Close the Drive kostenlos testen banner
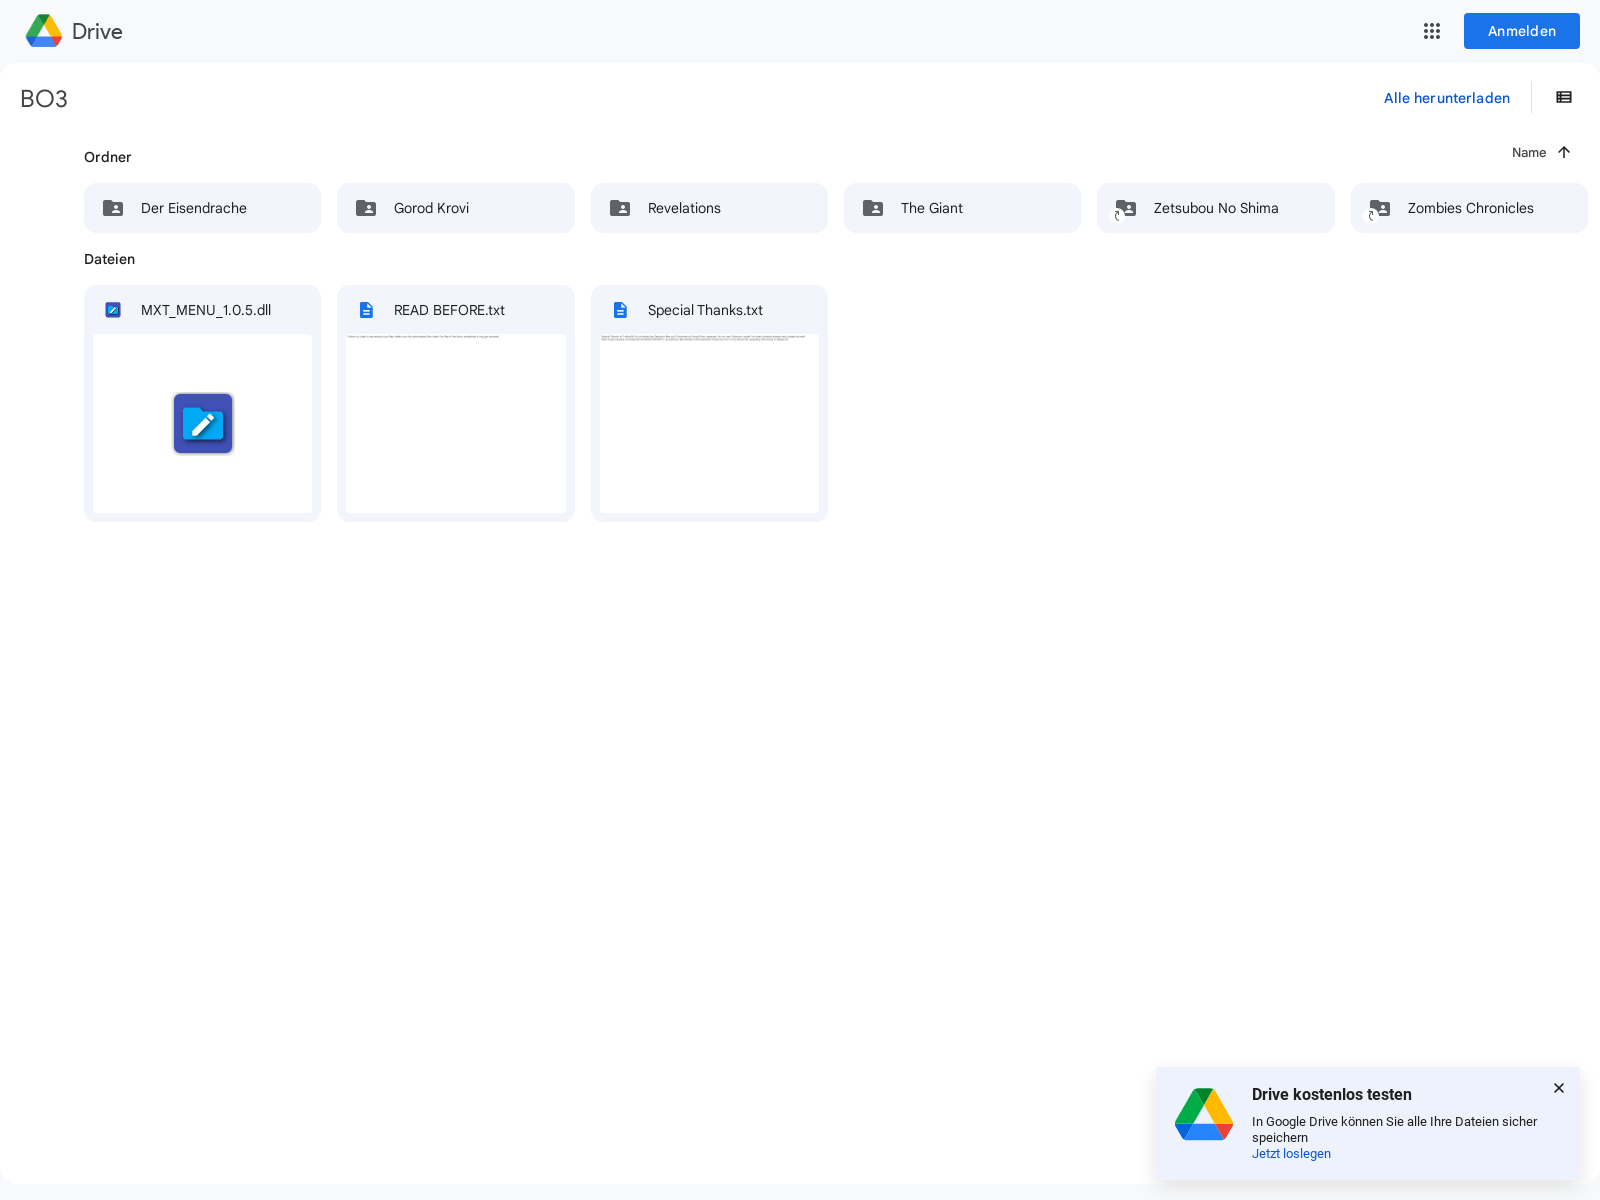The height and width of the screenshot is (1200, 1600). tap(1559, 1088)
